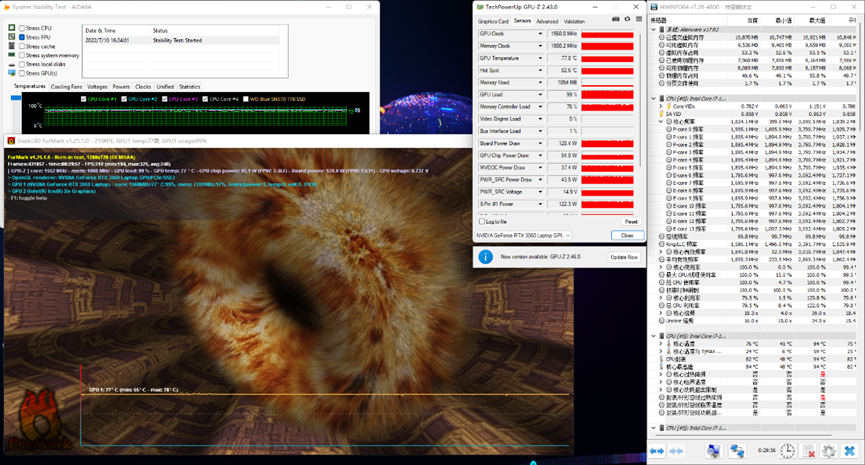Open the GPU Temperature sensor dropdown arrow
Viewport: 865px width, 465px height.
pos(540,58)
